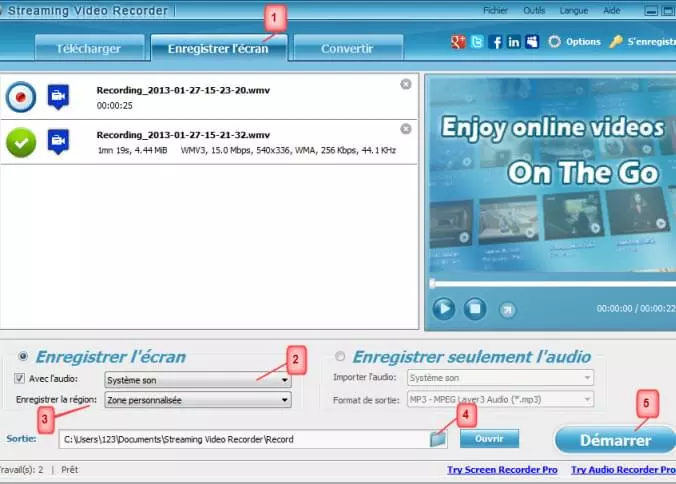Switch to the Convertir tab

point(347,48)
